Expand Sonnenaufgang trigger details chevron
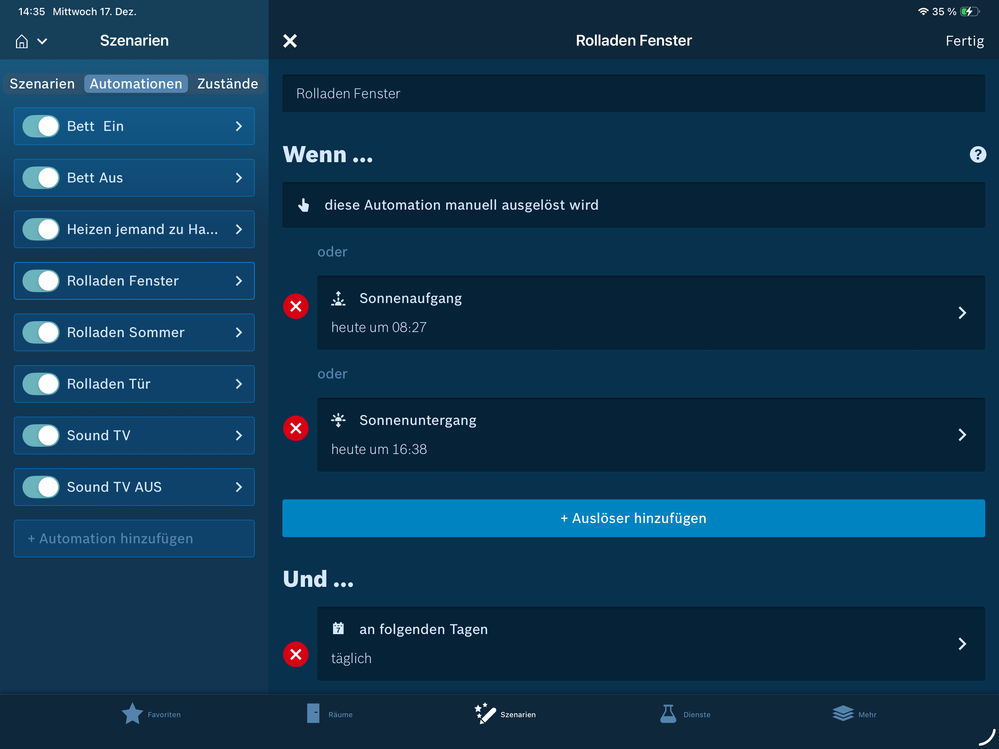 (x=962, y=313)
